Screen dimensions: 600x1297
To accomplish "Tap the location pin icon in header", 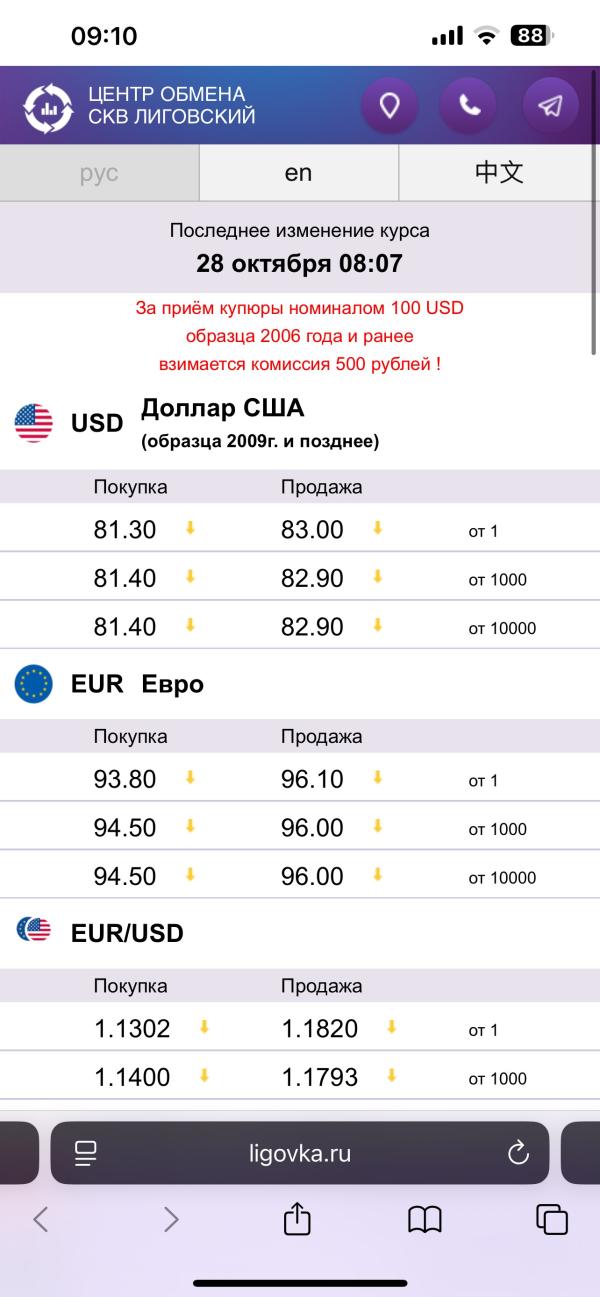I will 389,105.
